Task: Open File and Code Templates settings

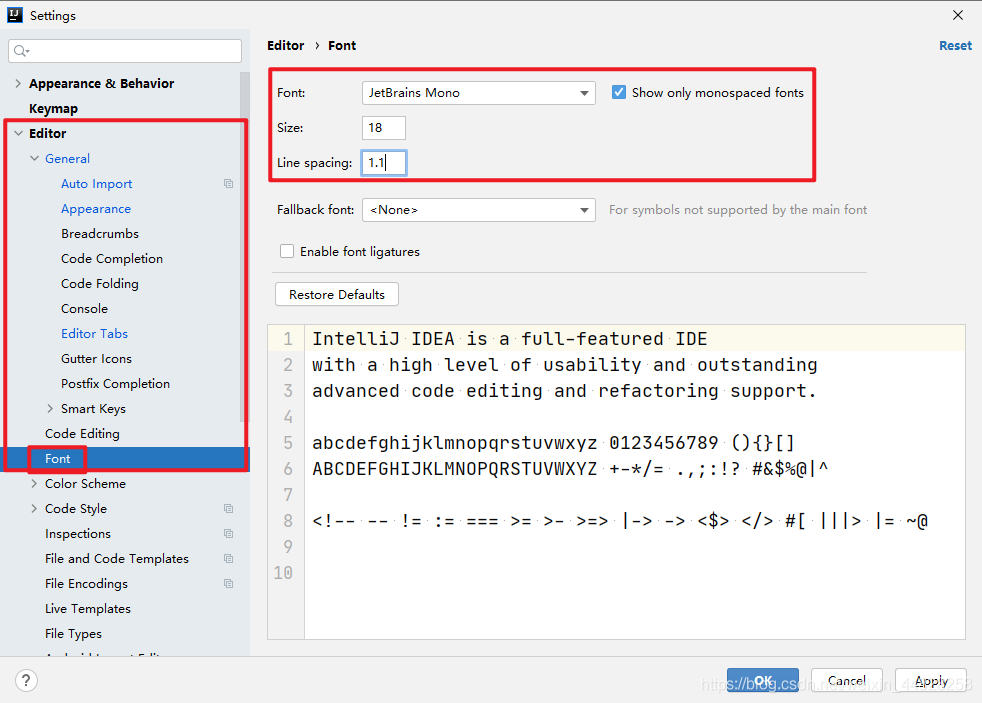Action: pos(116,558)
